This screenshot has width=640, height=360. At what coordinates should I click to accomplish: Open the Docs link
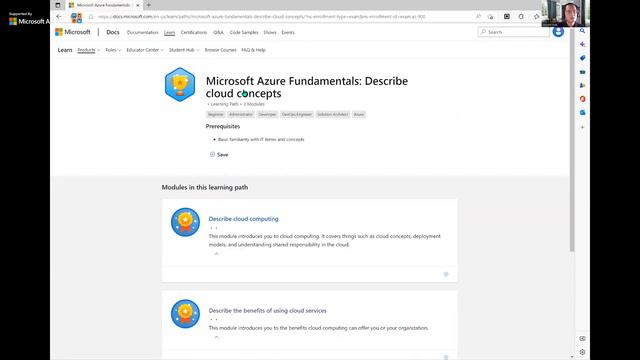(x=113, y=32)
